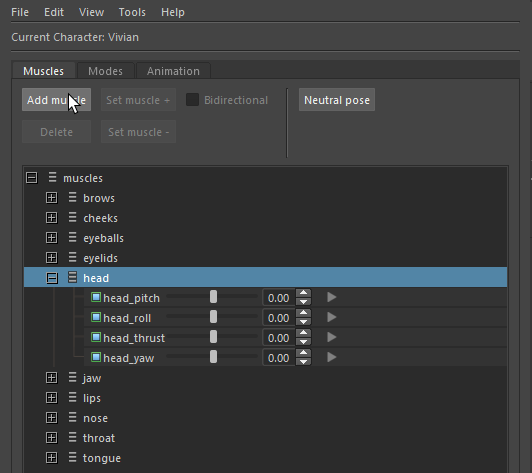Click the head_pitch muscle icon

tap(96, 298)
